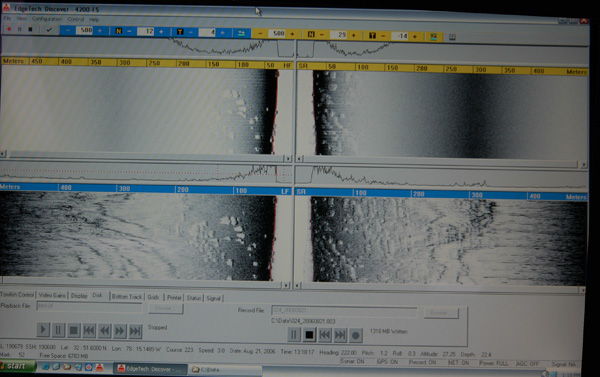Click the playback fast-forward button
The image size is (600, 377).
[119, 331]
